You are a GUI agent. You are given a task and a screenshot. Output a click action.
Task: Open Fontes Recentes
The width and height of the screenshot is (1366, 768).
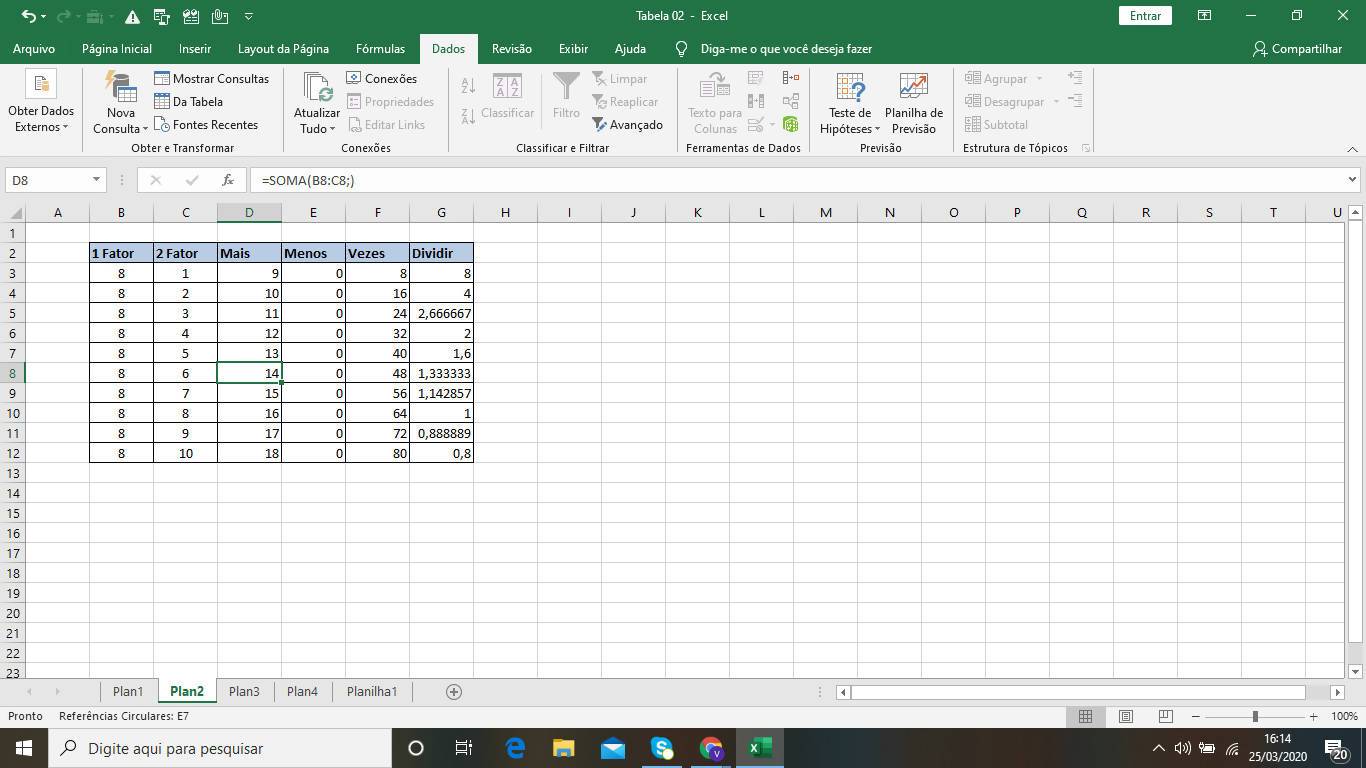206,124
